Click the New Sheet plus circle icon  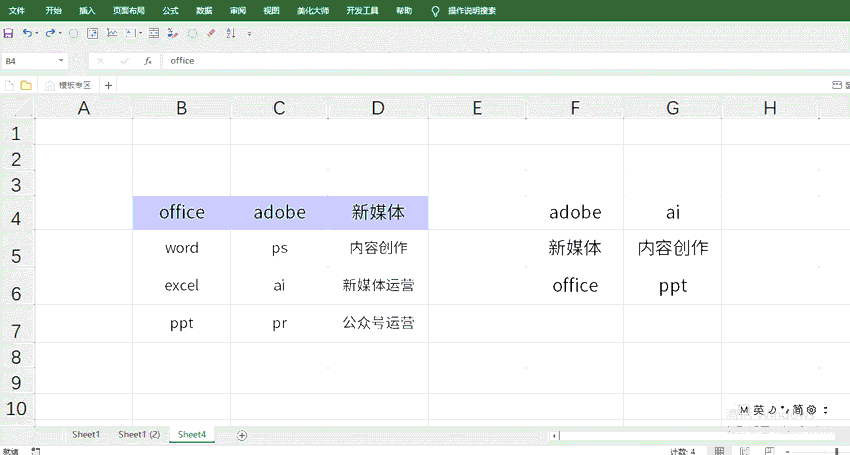tap(242, 435)
